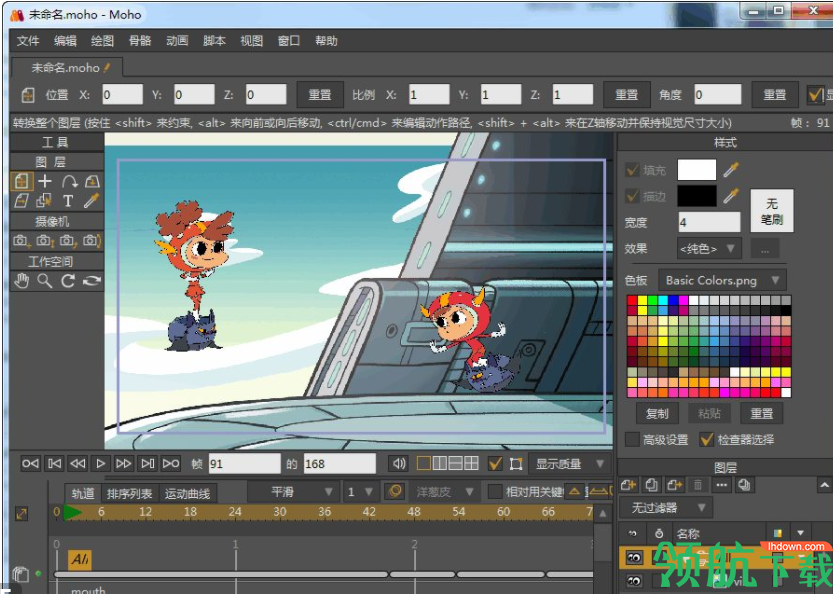Viewport: 833px width, 594px height.
Task: Open the Basic Colors.png palette dropdown
Action: tap(722, 280)
